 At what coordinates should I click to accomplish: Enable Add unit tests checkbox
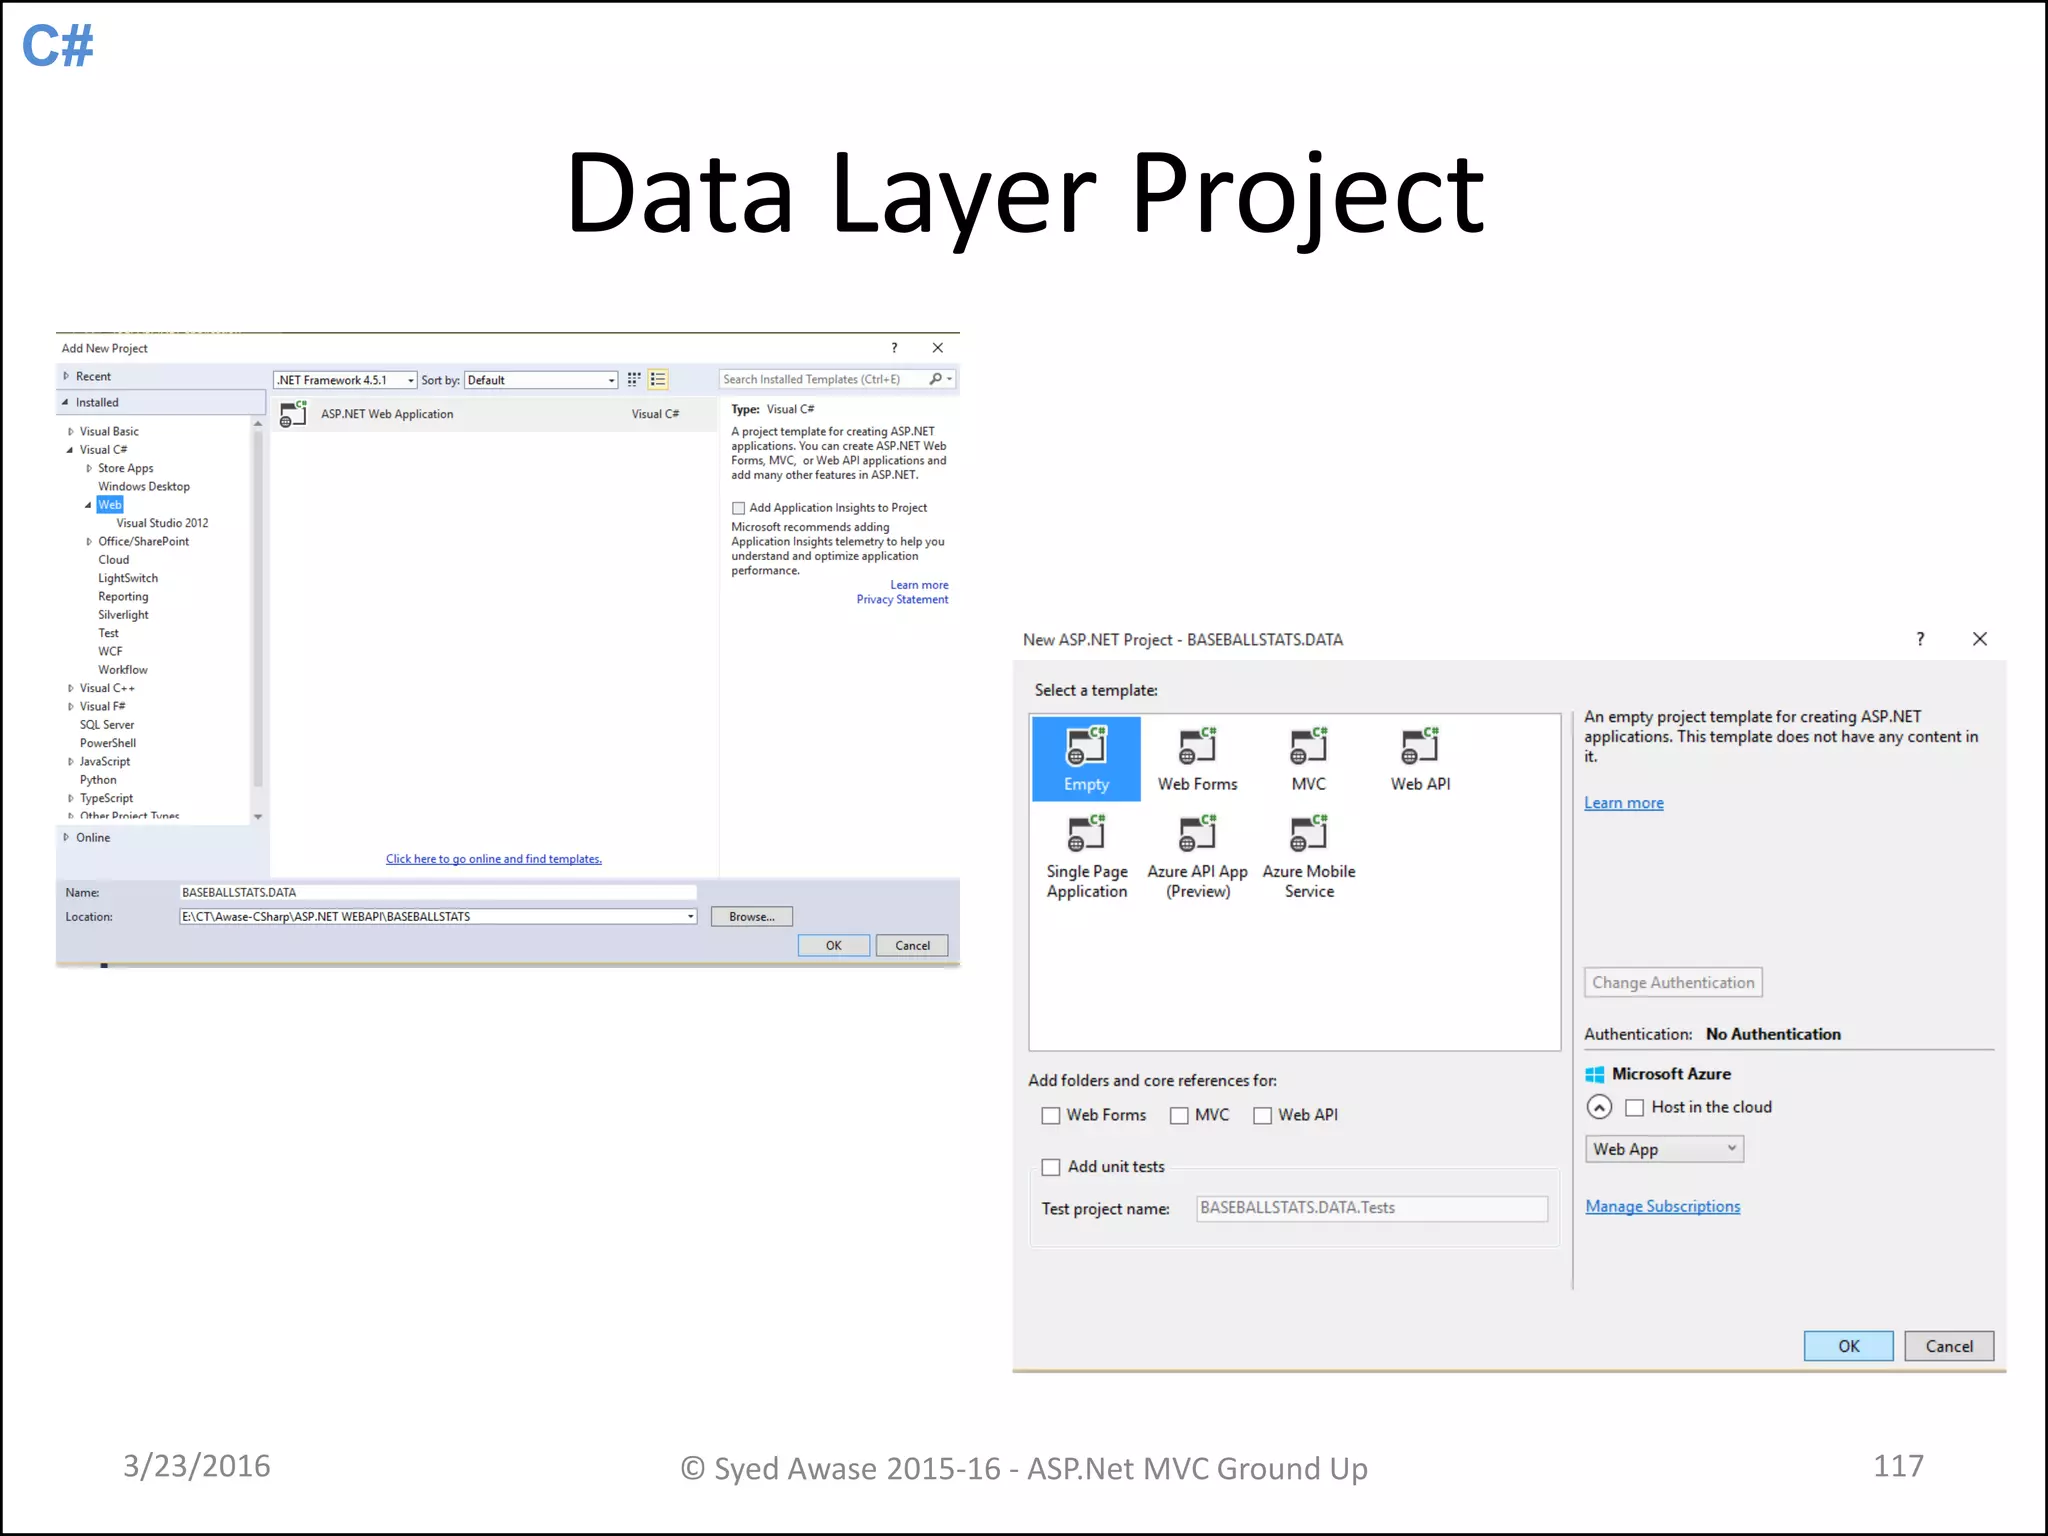pos(1050,1167)
